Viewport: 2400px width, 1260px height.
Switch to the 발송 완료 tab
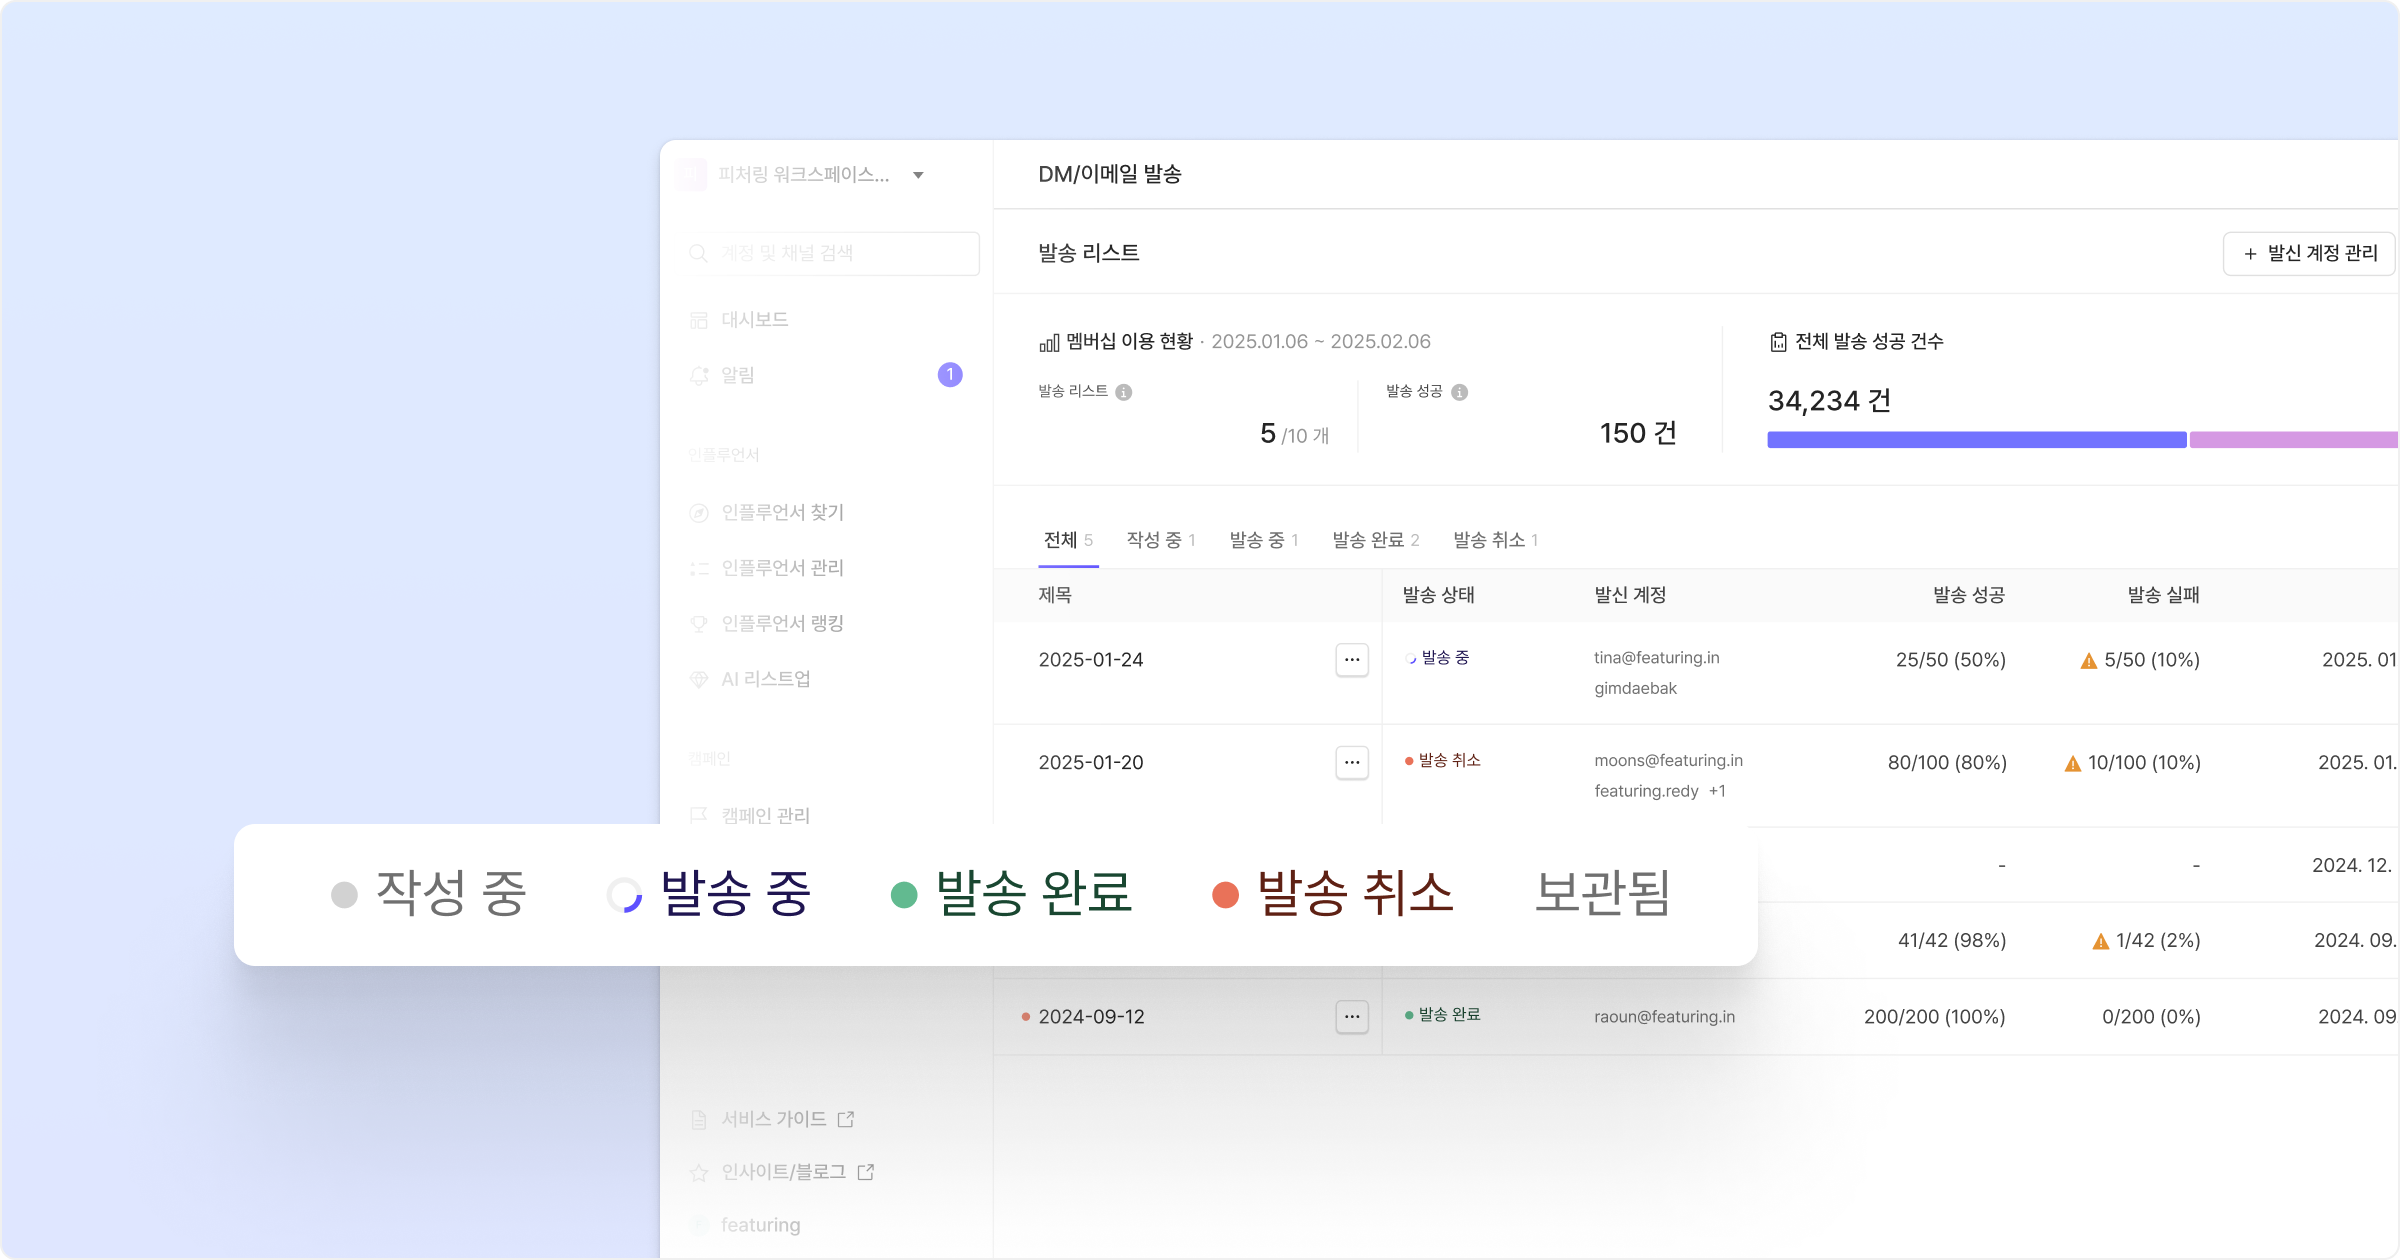tap(1374, 540)
